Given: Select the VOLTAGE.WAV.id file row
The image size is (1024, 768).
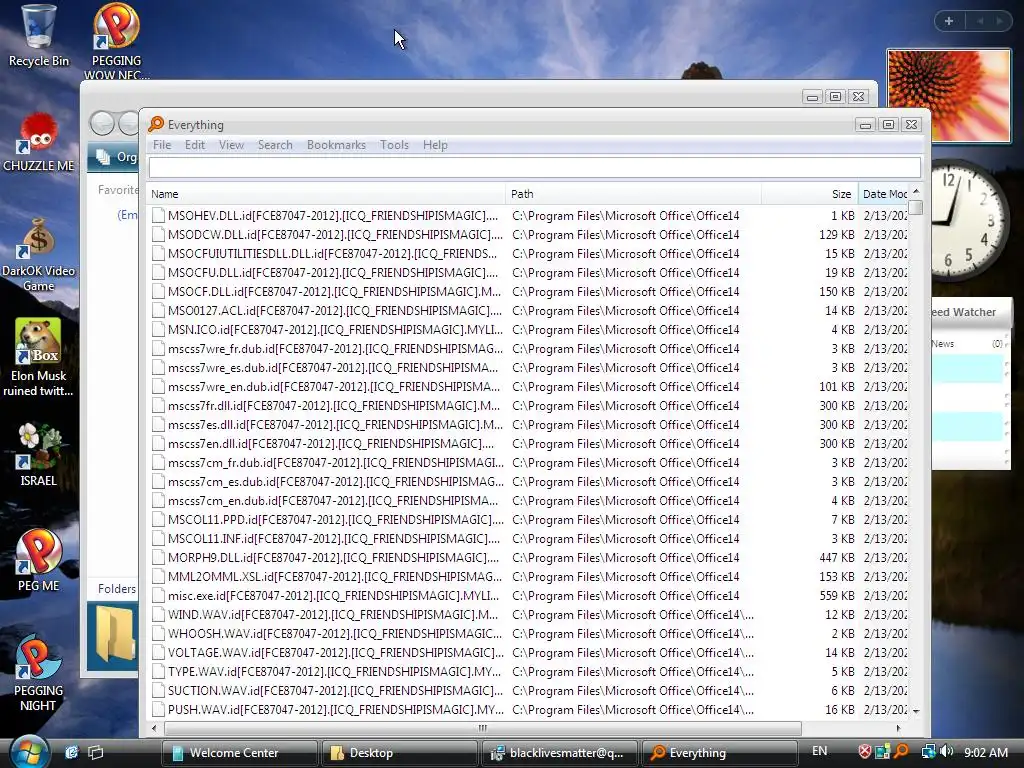Looking at the screenshot, I should pos(527,652).
